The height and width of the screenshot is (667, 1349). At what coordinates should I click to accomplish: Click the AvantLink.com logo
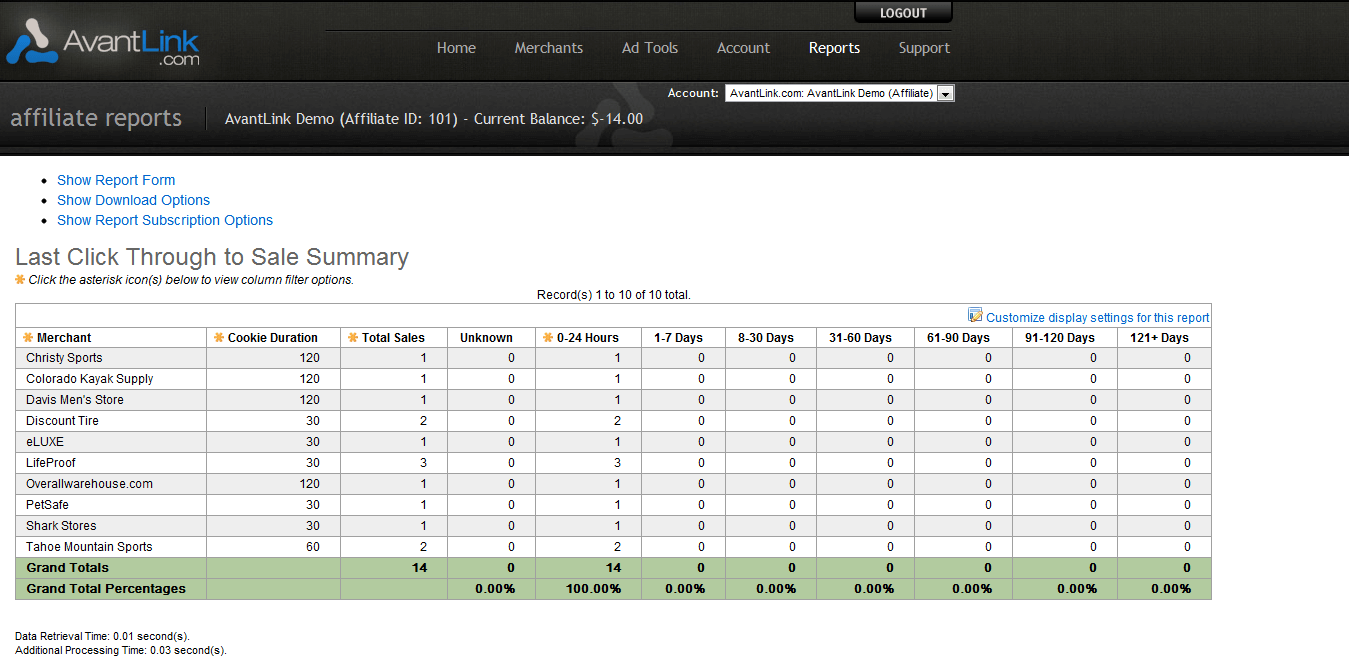pos(103,45)
